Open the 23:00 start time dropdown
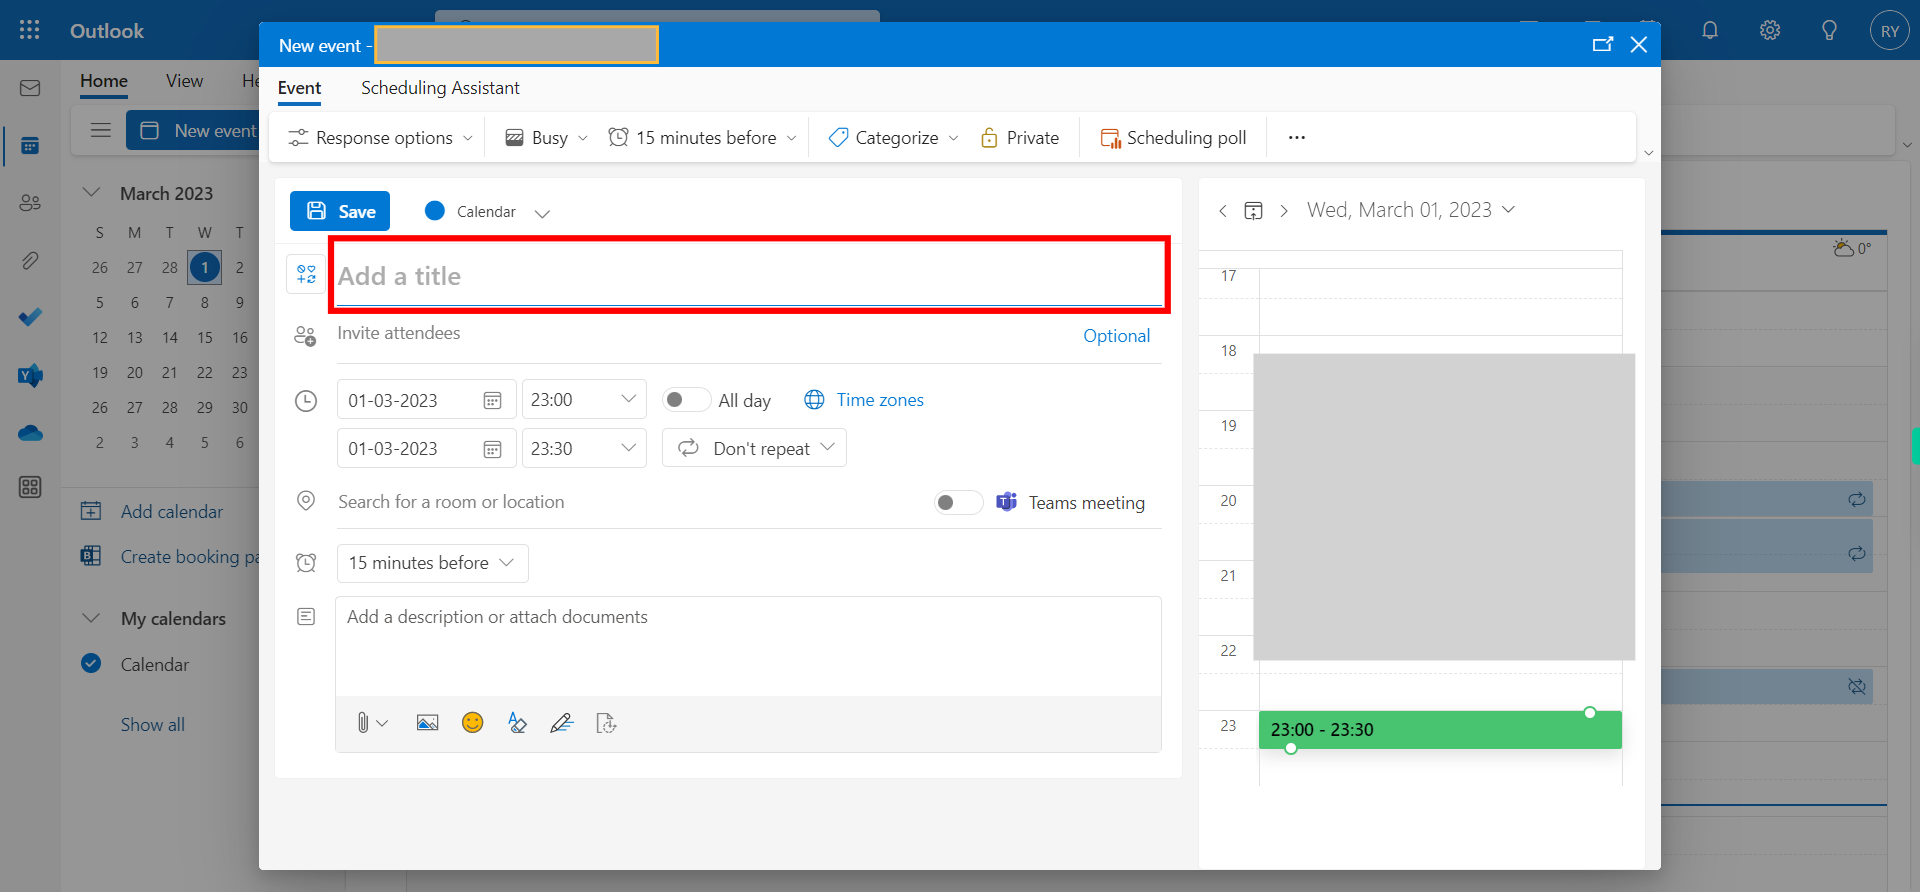Viewport: 1920px width, 892px height. point(584,399)
